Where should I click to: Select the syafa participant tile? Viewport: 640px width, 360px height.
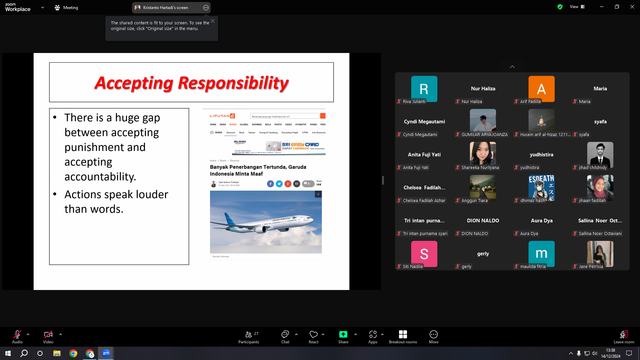click(x=600, y=122)
